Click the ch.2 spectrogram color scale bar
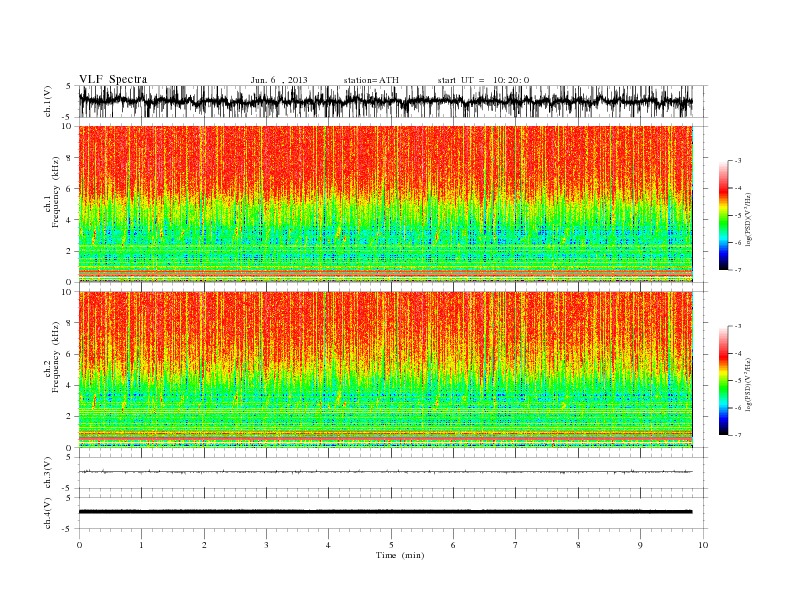This screenshot has height=612, width=792. 724,381
